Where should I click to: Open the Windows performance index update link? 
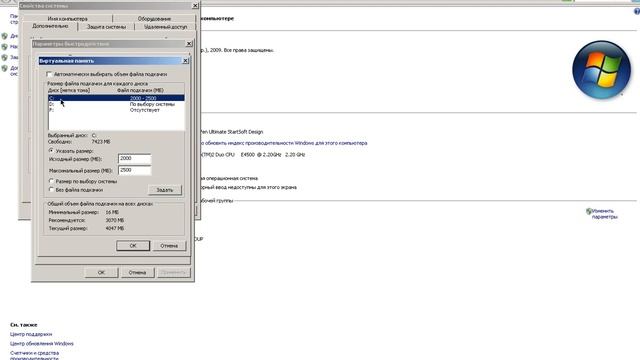tap(284, 143)
